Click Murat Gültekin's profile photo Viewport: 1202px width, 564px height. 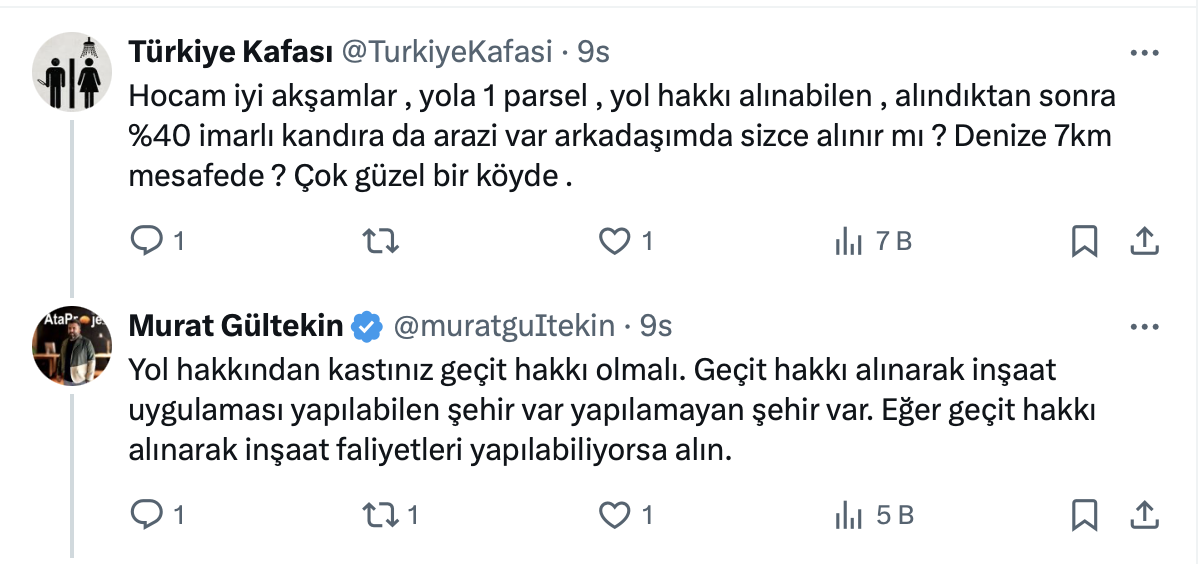tap(72, 345)
